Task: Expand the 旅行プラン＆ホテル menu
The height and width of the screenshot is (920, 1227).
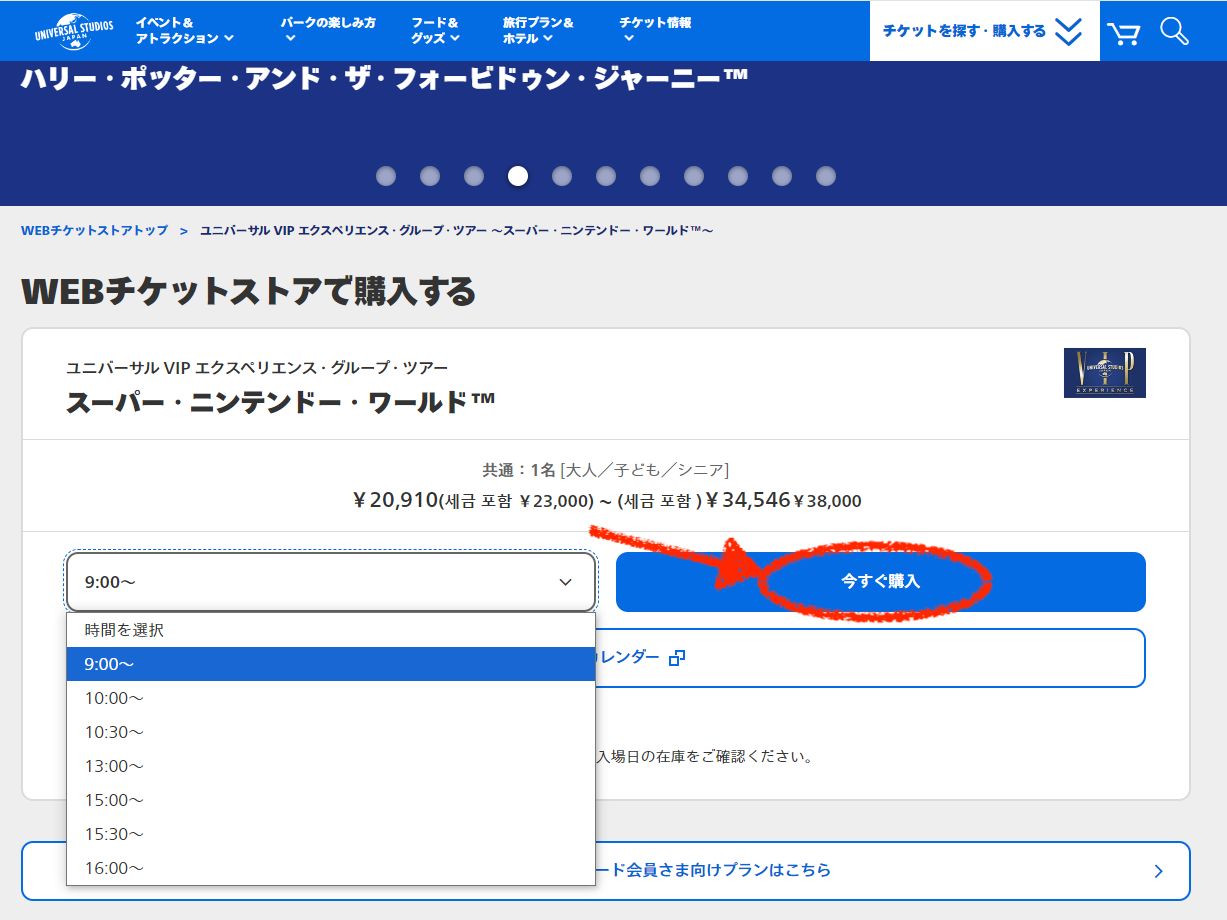Action: [x=539, y=30]
